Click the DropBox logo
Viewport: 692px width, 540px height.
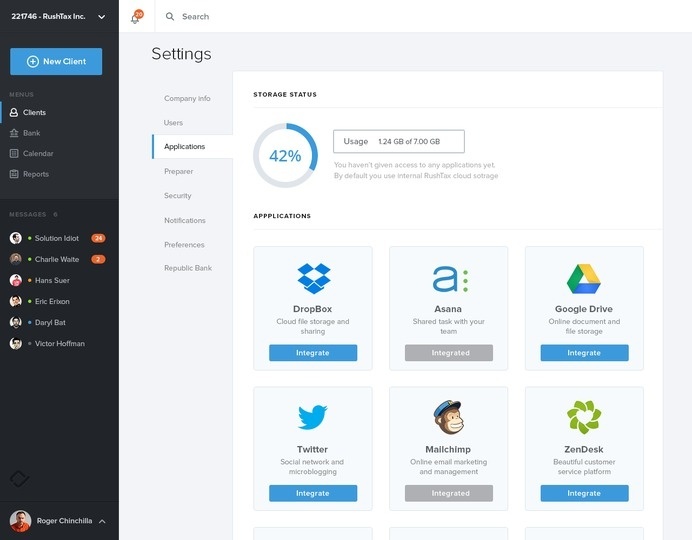pos(313,278)
